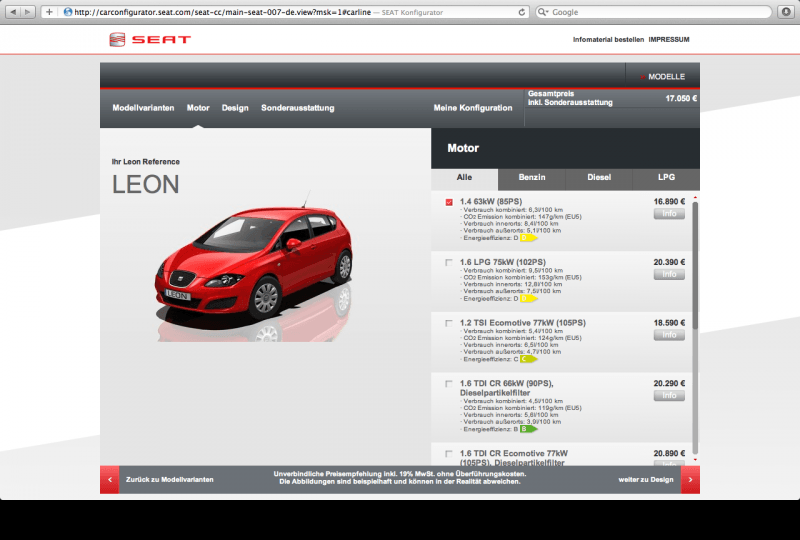Click red right arrow next button
Image resolution: width=800 pixels, height=540 pixels.
[690, 480]
